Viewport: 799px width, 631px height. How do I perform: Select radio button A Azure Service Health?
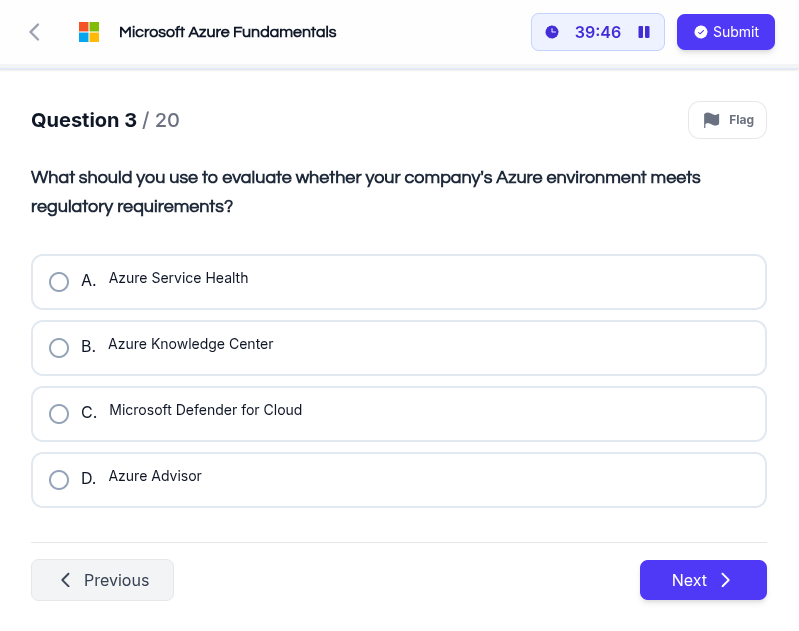tap(59, 282)
